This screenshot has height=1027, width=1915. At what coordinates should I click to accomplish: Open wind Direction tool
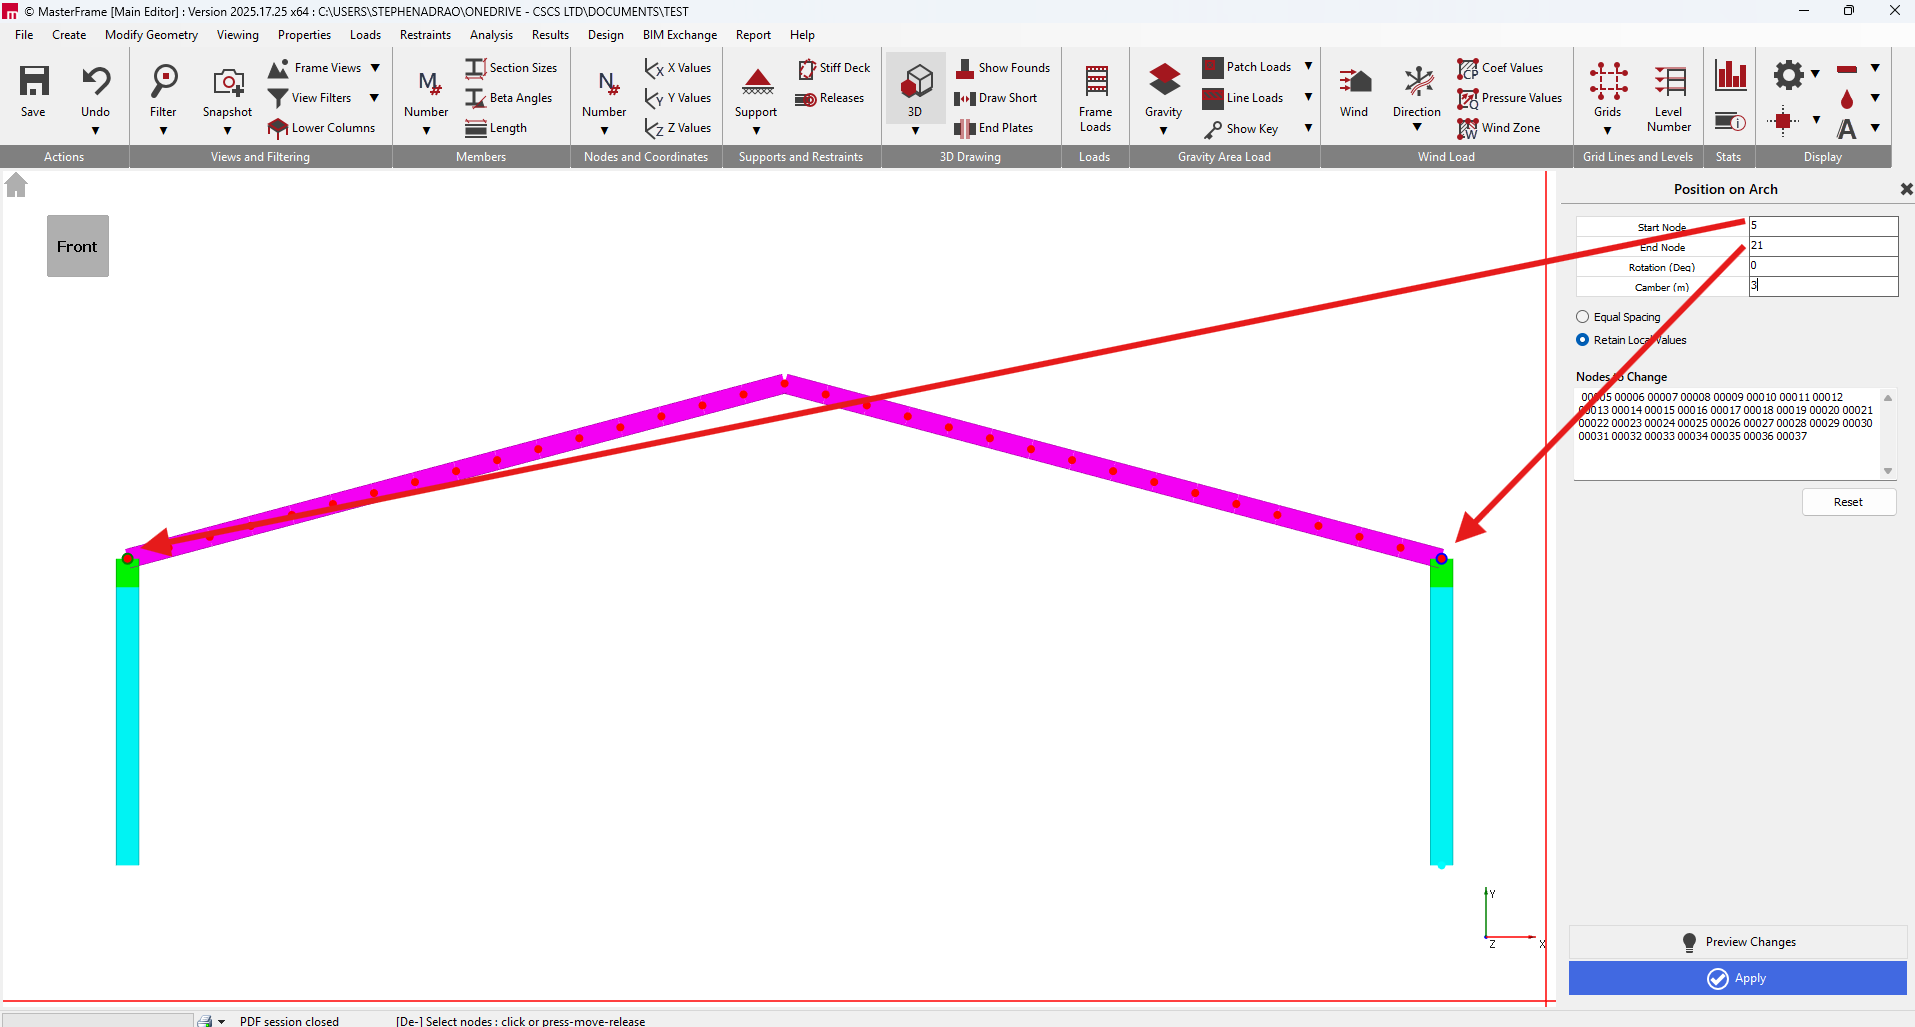pos(1418,81)
